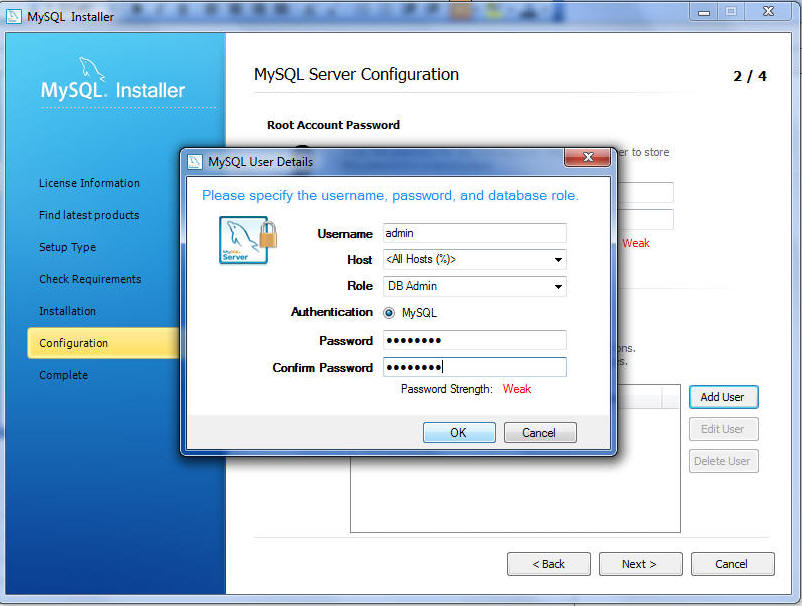Open the Check Requirements step

click(90, 279)
